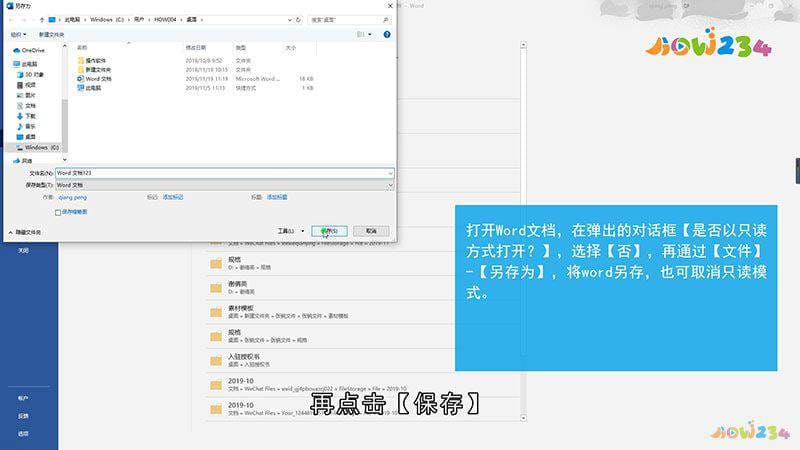Click the Windows (C:) breadcrumb segment
Screen dimensions: 800x450
[107, 19]
